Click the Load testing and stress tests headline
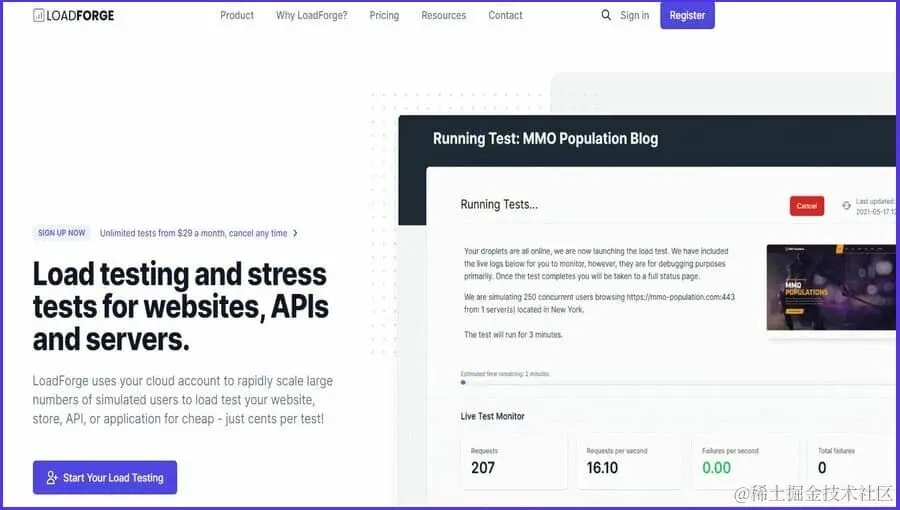This screenshot has width=900, height=510. click(x=180, y=306)
